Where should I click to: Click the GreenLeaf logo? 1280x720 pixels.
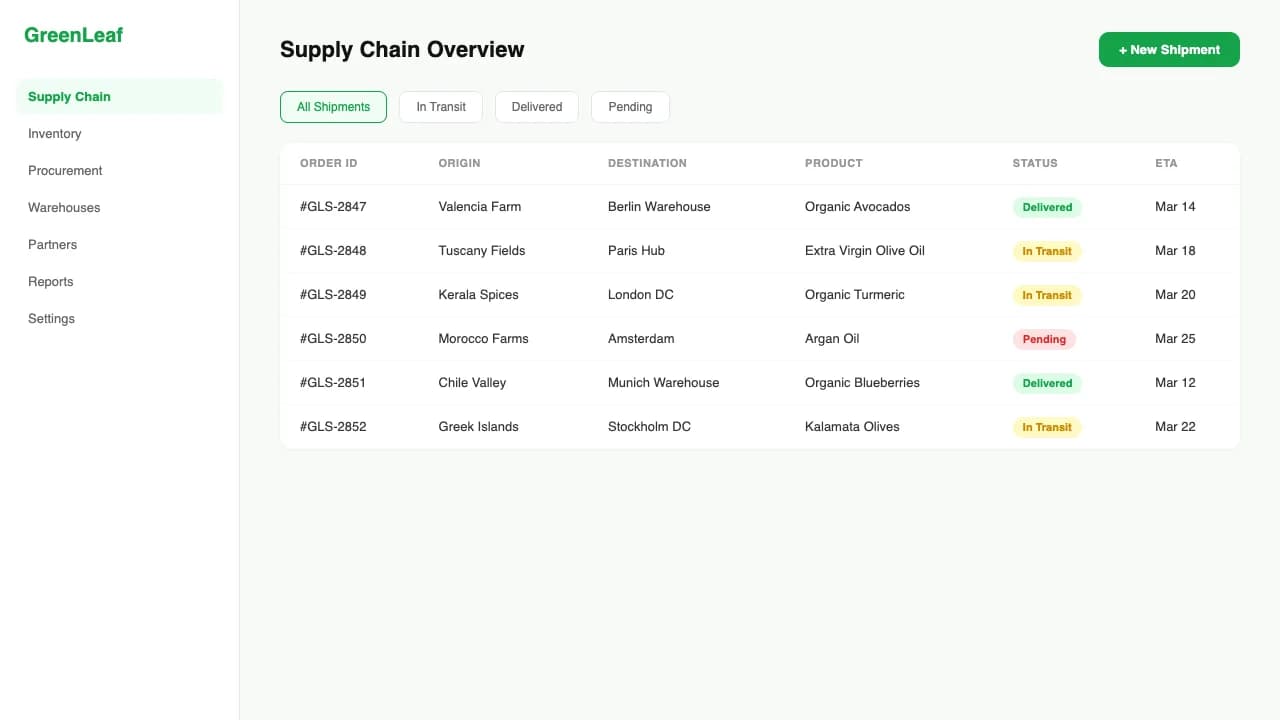[x=73, y=34]
